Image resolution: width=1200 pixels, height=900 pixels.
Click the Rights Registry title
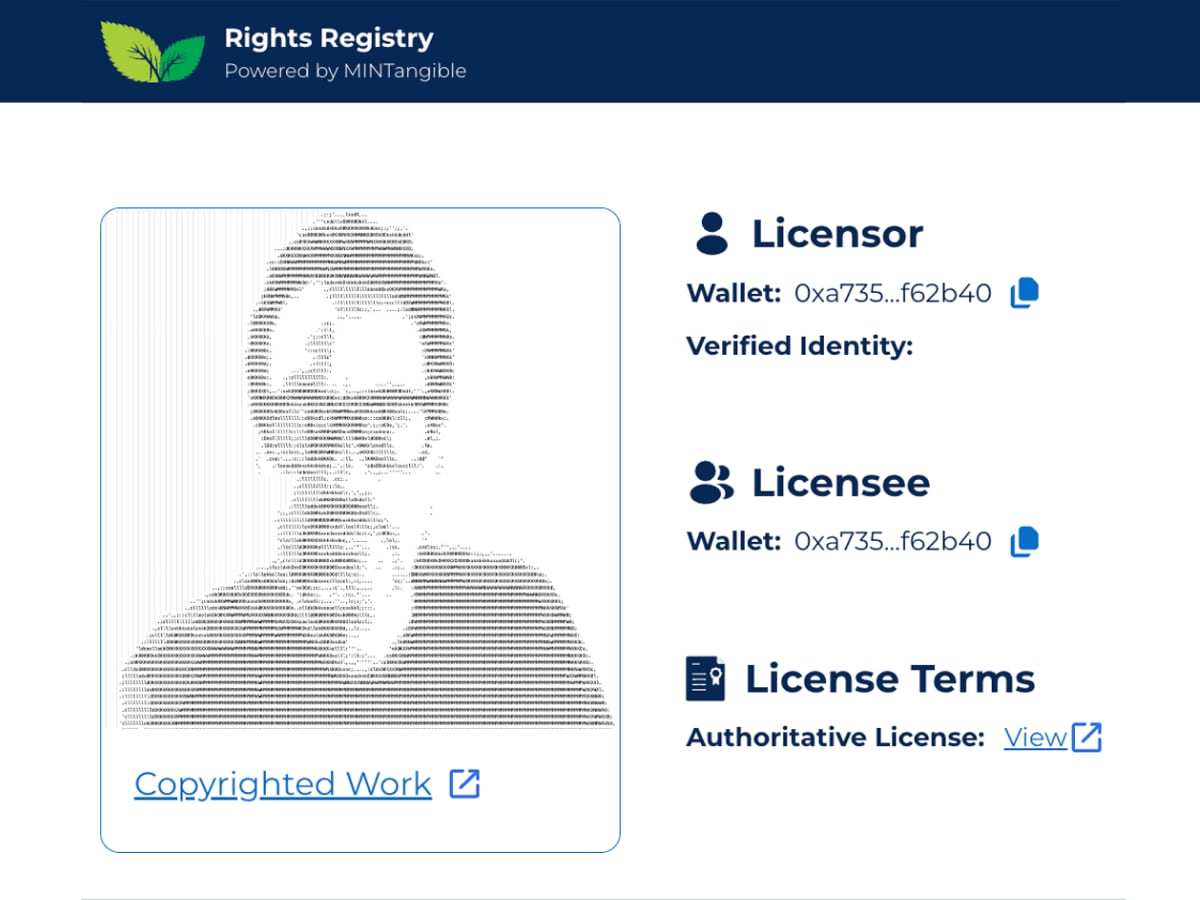[x=328, y=39]
